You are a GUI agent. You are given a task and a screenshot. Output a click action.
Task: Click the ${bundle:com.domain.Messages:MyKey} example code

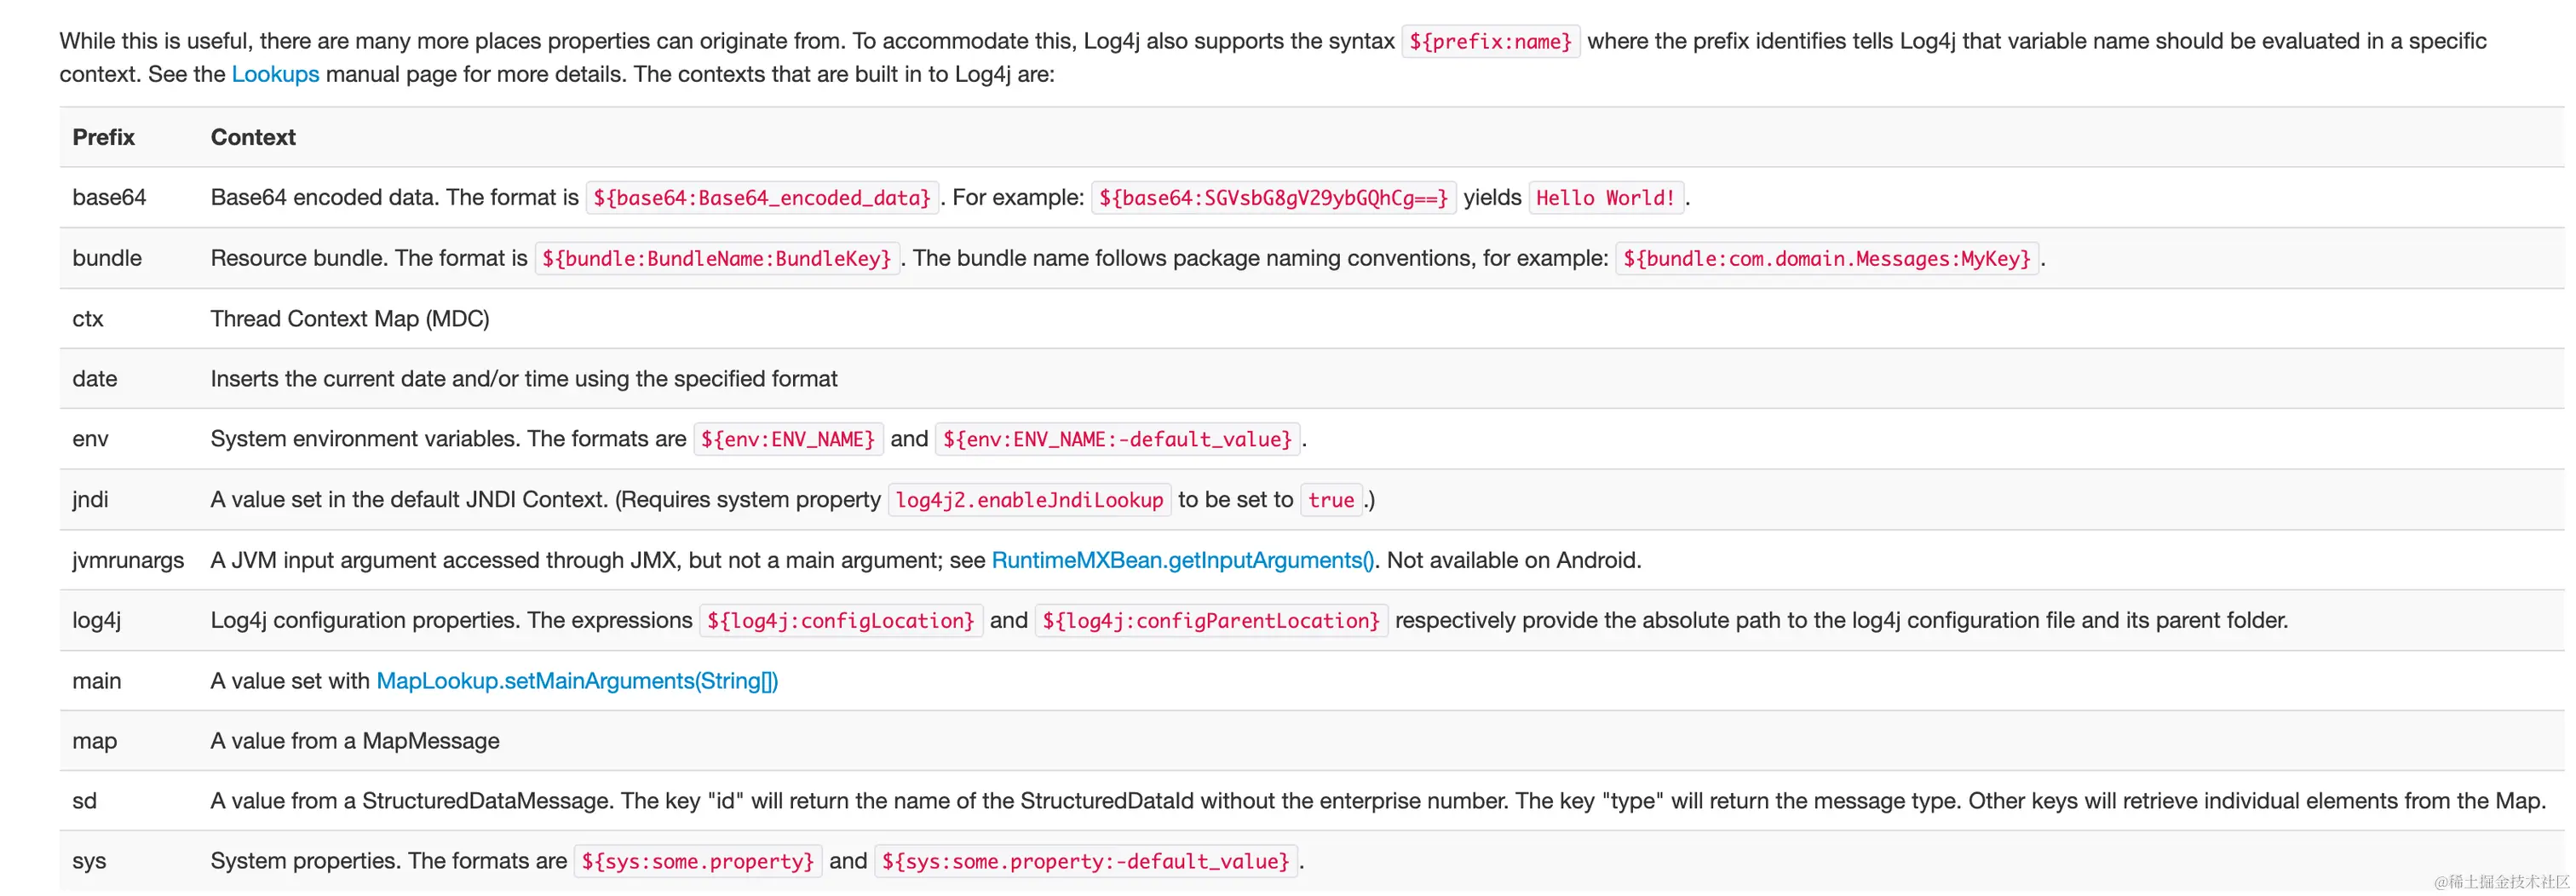click(x=1826, y=258)
